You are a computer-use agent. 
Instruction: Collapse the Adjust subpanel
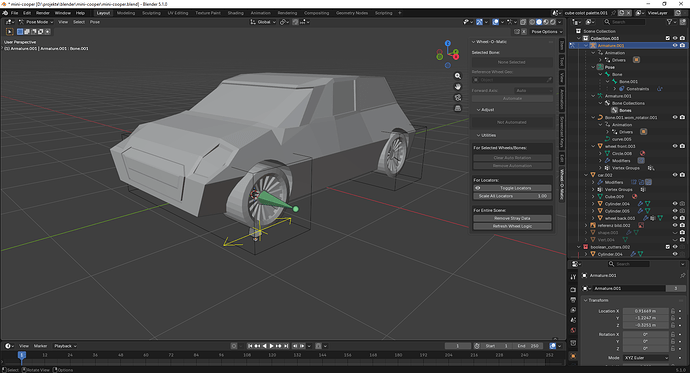tap(478, 110)
